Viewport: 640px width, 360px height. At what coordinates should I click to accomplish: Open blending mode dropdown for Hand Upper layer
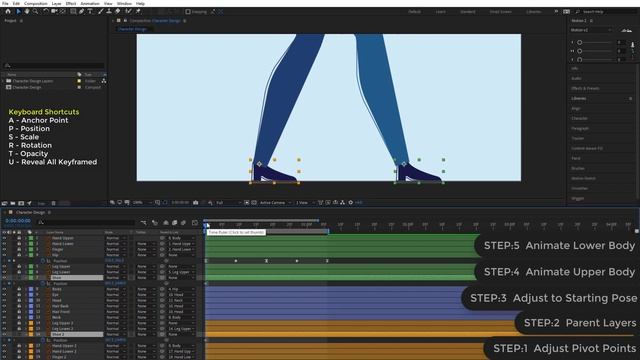pyautogui.click(x=116, y=238)
